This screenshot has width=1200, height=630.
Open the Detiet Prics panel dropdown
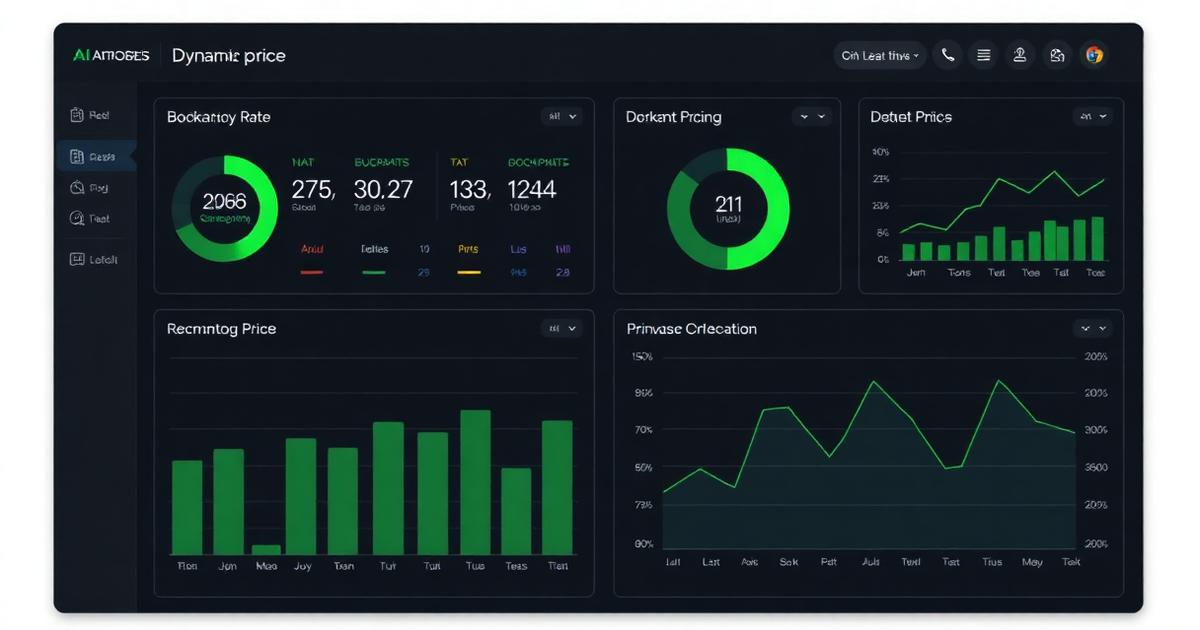[x=1092, y=116]
